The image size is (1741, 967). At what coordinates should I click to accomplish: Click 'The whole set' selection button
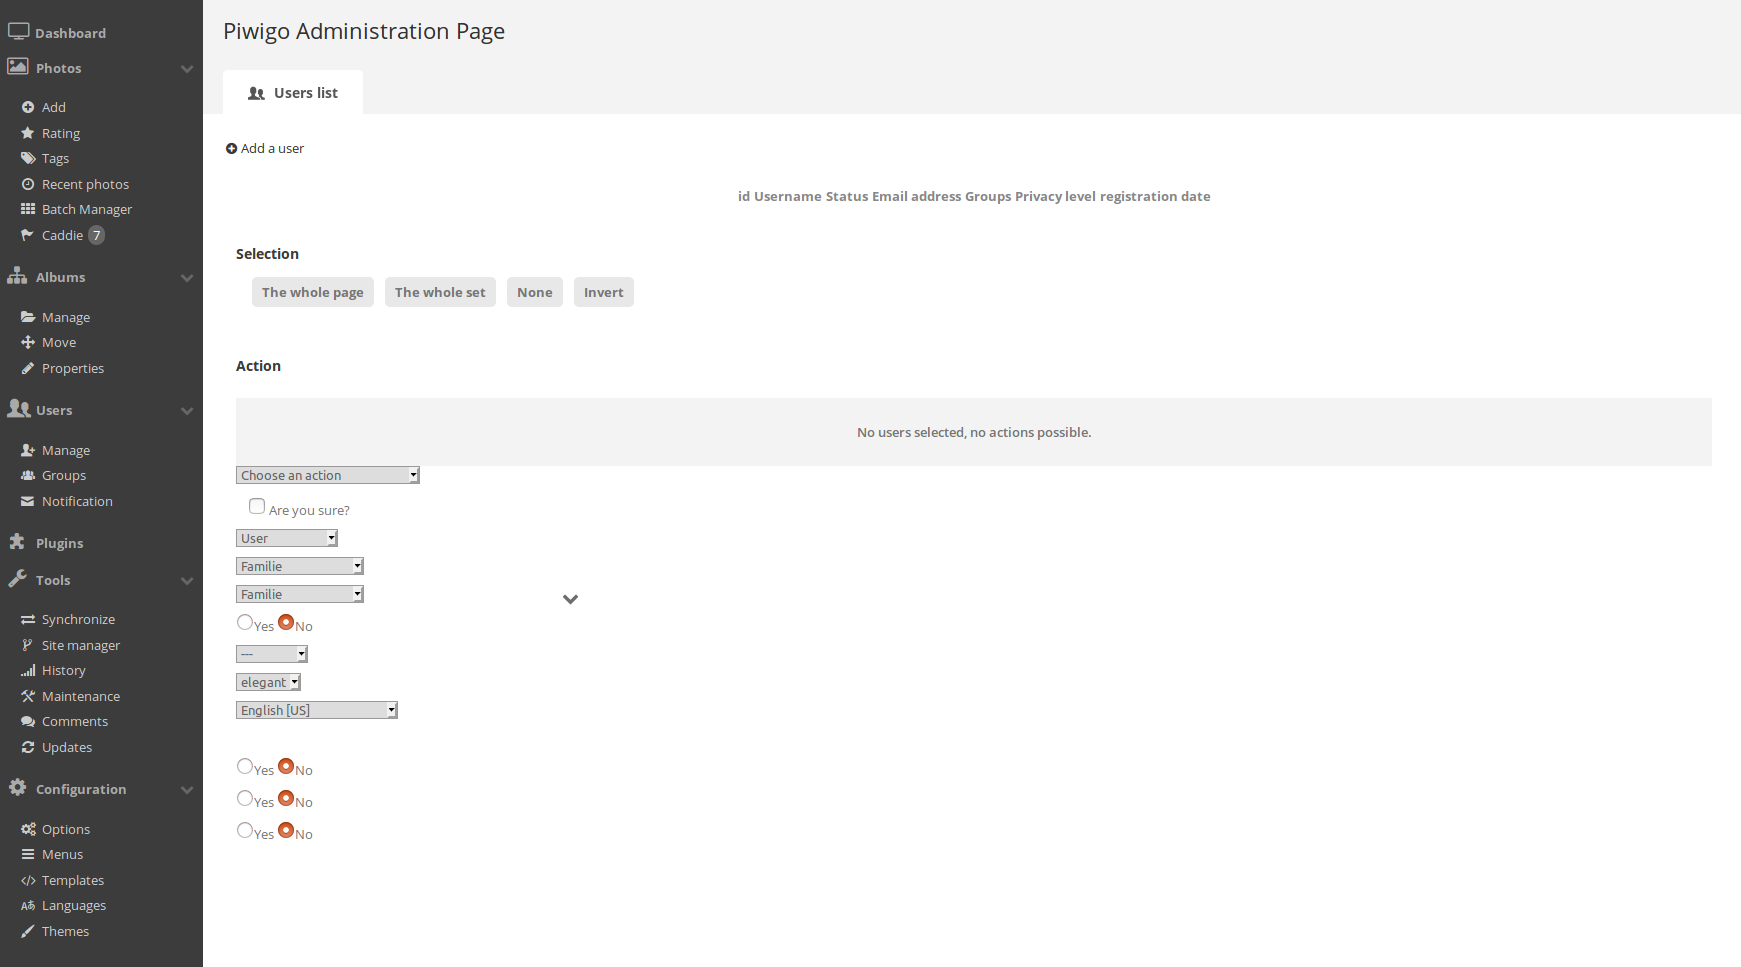[440, 292]
